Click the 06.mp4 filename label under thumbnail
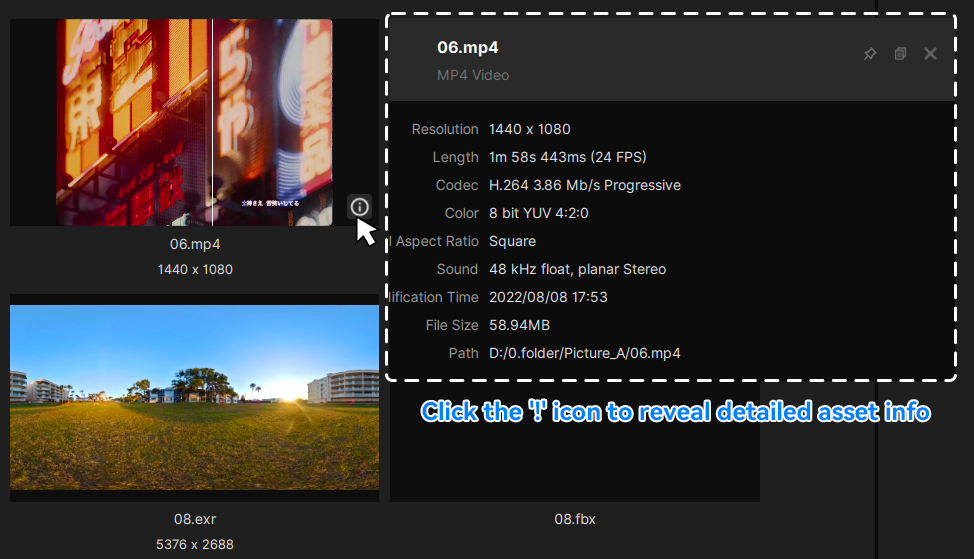This screenshot has height=559, width=974. [x=195, y=244]
